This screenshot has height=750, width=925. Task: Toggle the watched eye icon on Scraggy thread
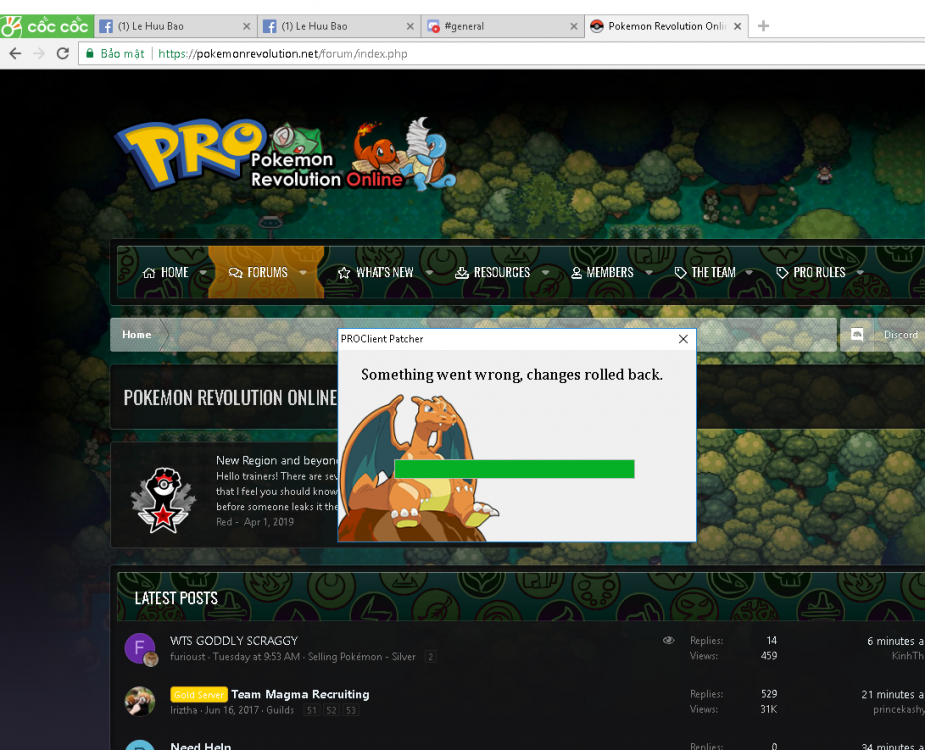click(x=669, y=640)
